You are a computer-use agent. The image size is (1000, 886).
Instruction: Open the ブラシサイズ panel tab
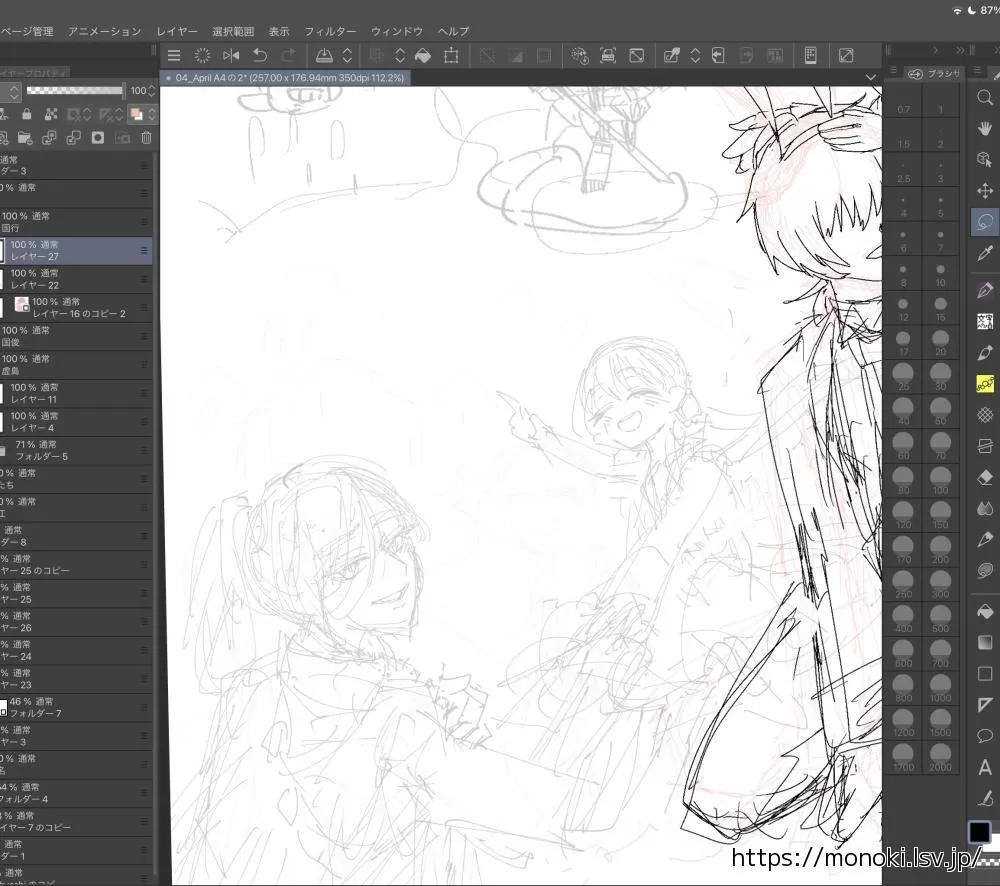point(934,73)
